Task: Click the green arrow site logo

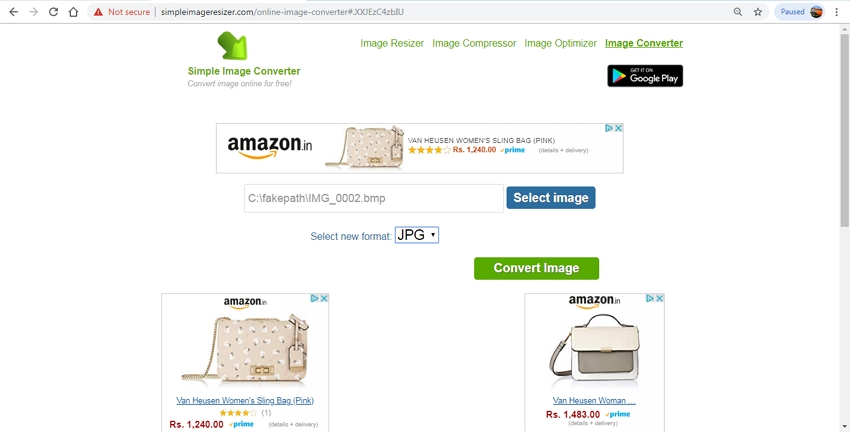Action: pyautogui.click(x=232, y=46)
